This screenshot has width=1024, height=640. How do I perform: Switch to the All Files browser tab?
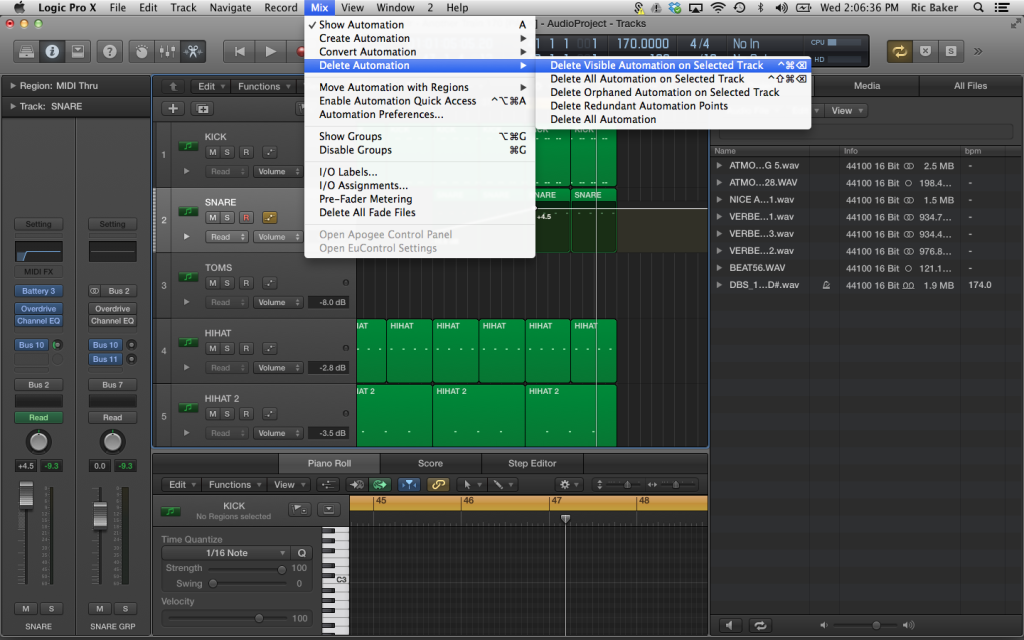[x=970, y=86]
